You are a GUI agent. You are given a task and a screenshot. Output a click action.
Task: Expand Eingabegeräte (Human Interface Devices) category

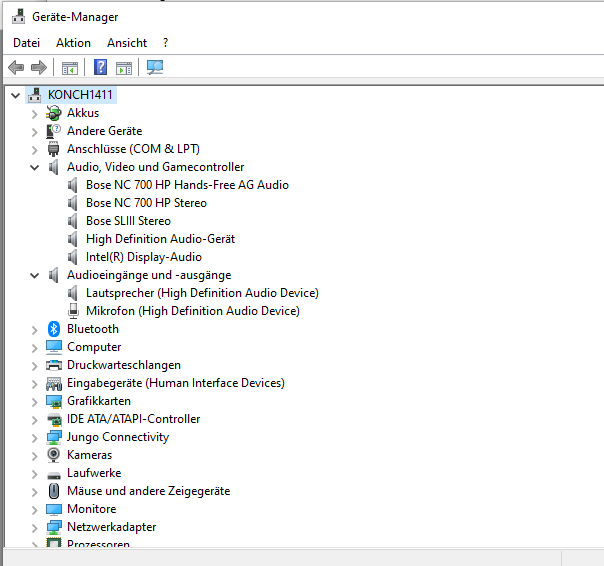35,384
